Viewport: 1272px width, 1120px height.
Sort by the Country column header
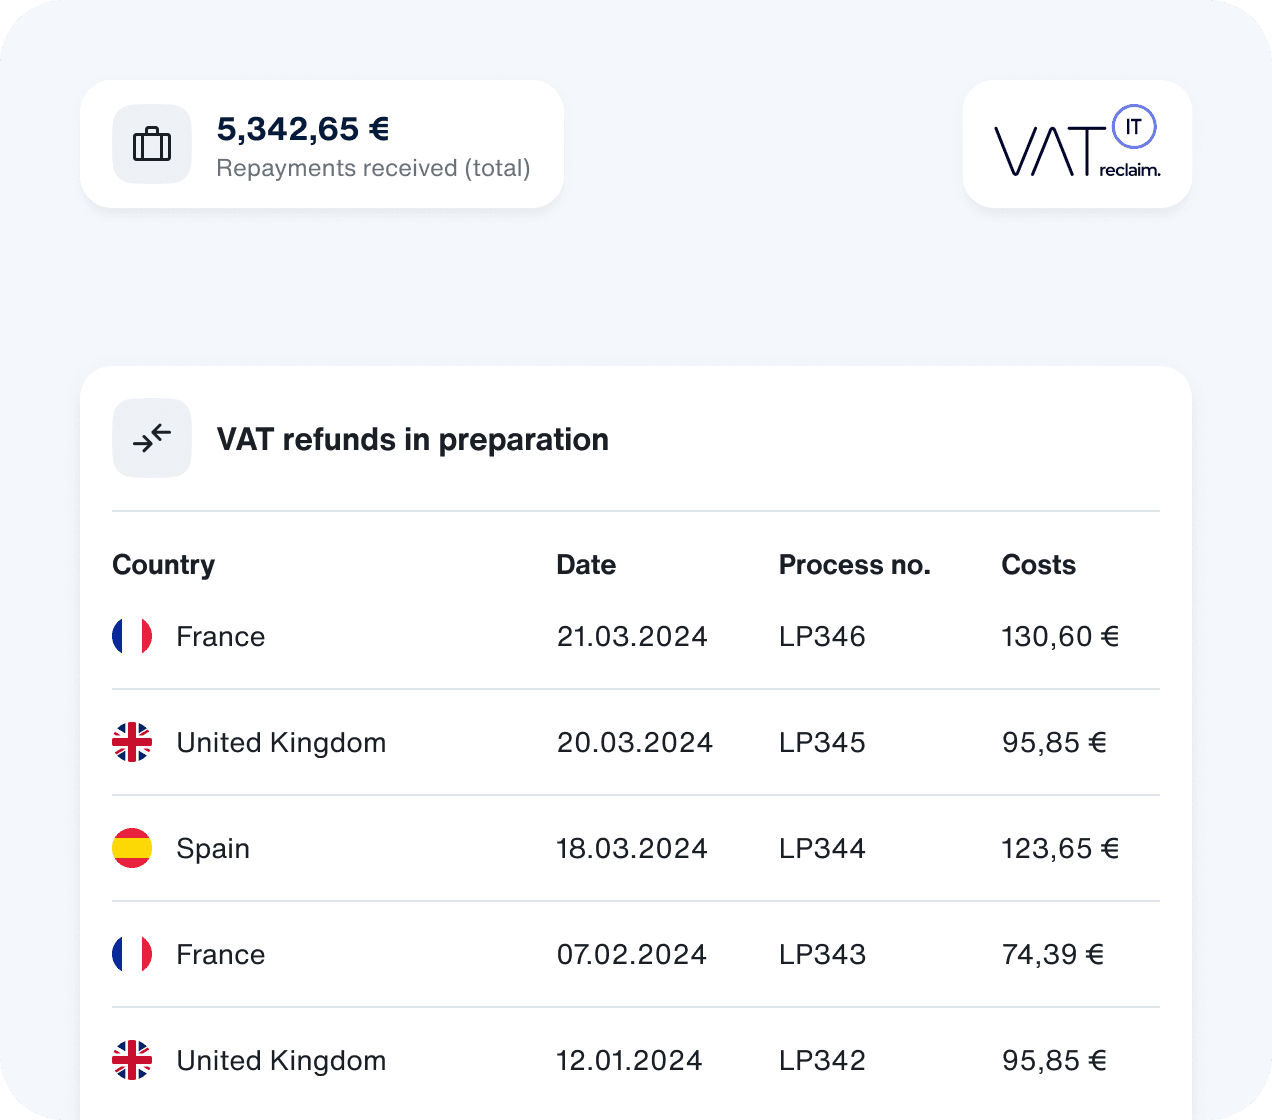pyautogui.click(x=163, y=565)
